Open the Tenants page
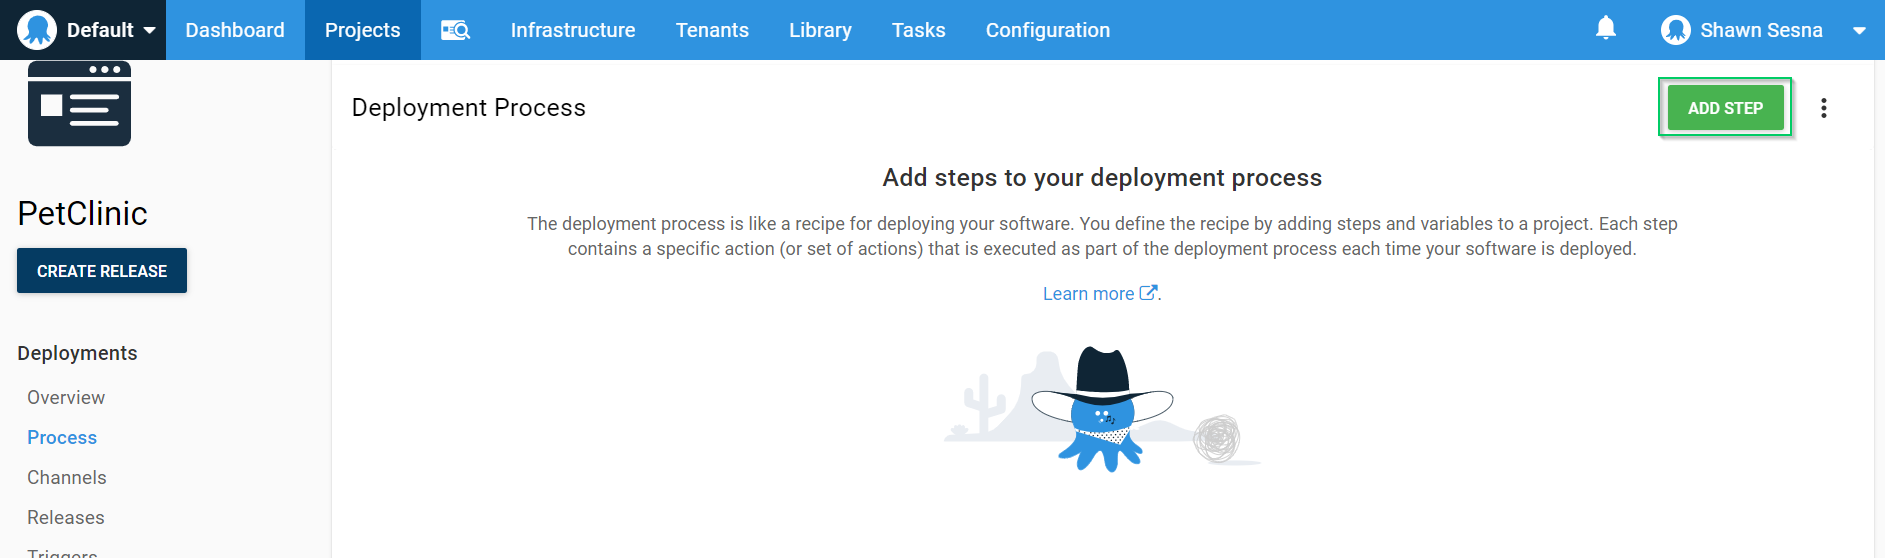Screen dimensions: 1885x558 [711, 30]
